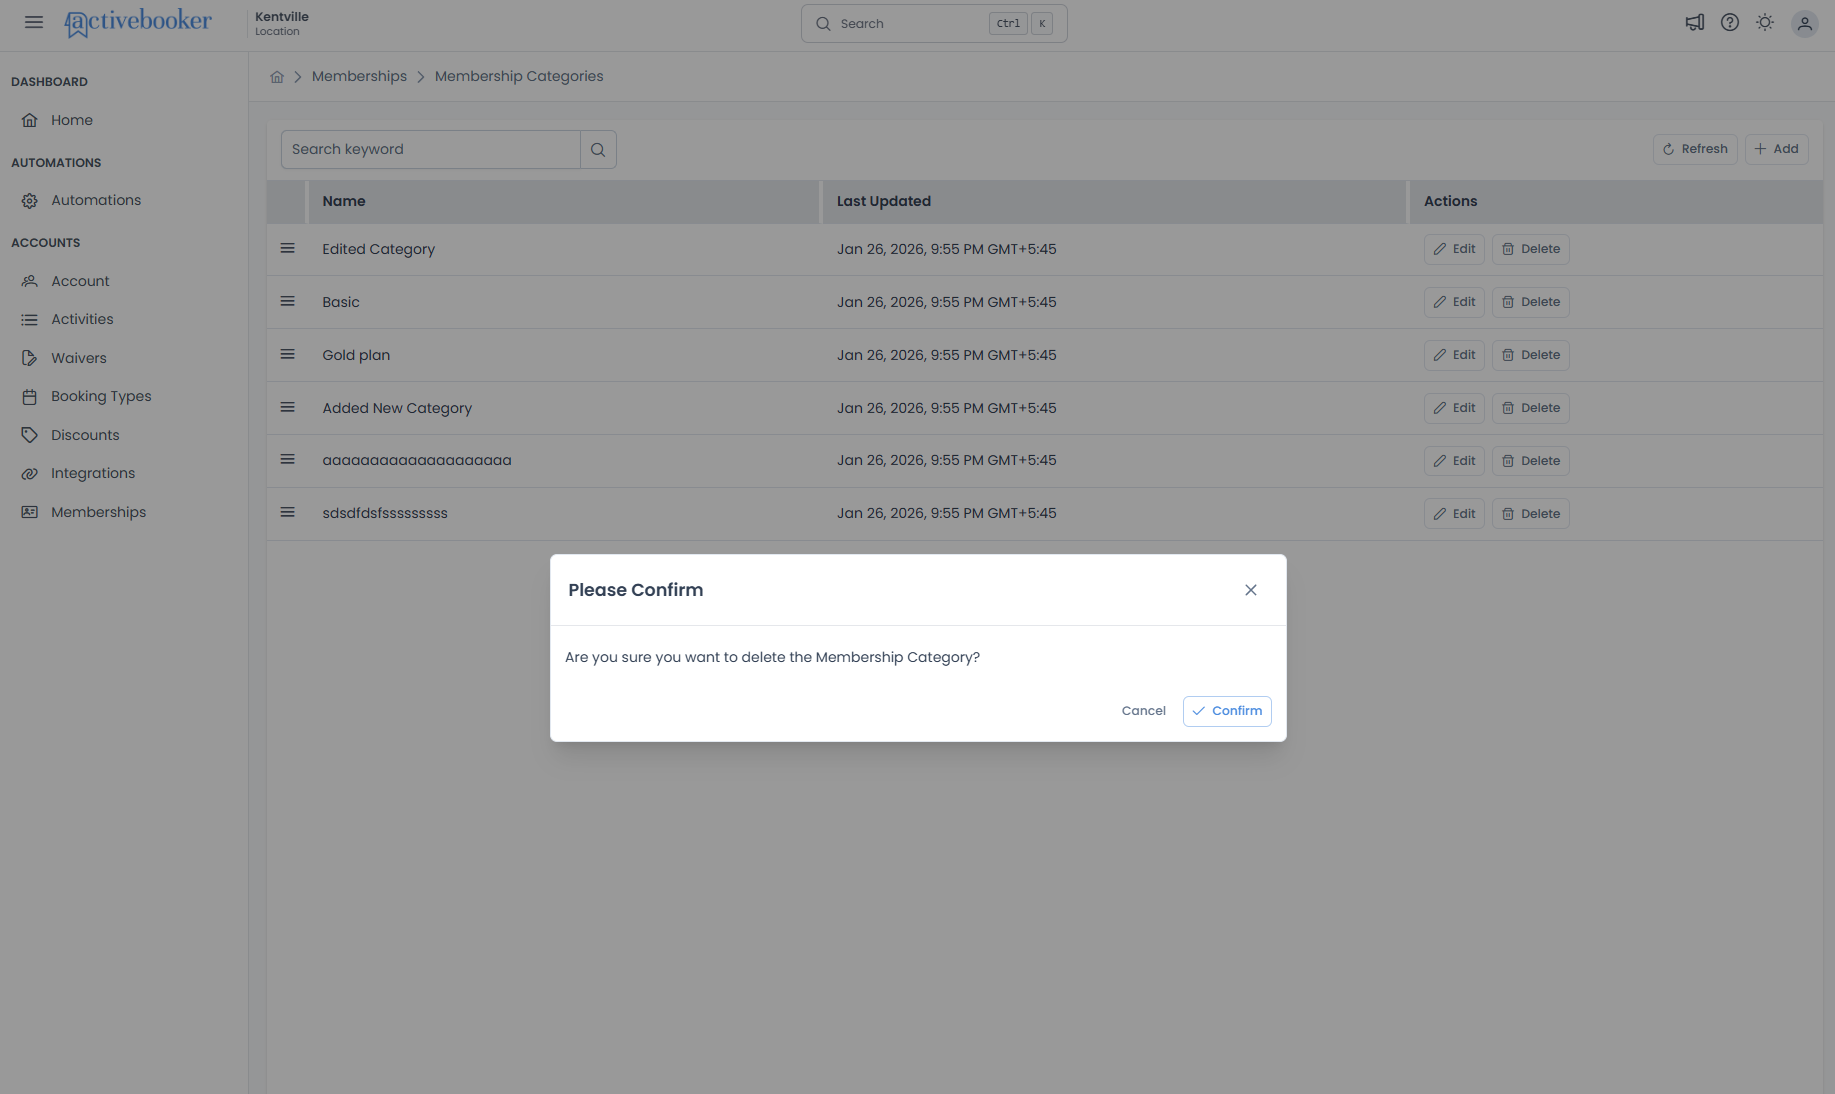The height and width of the screenshot is (1094, 1835).
Task: Click the home breadcrumb icon
Action: point(277,76)
